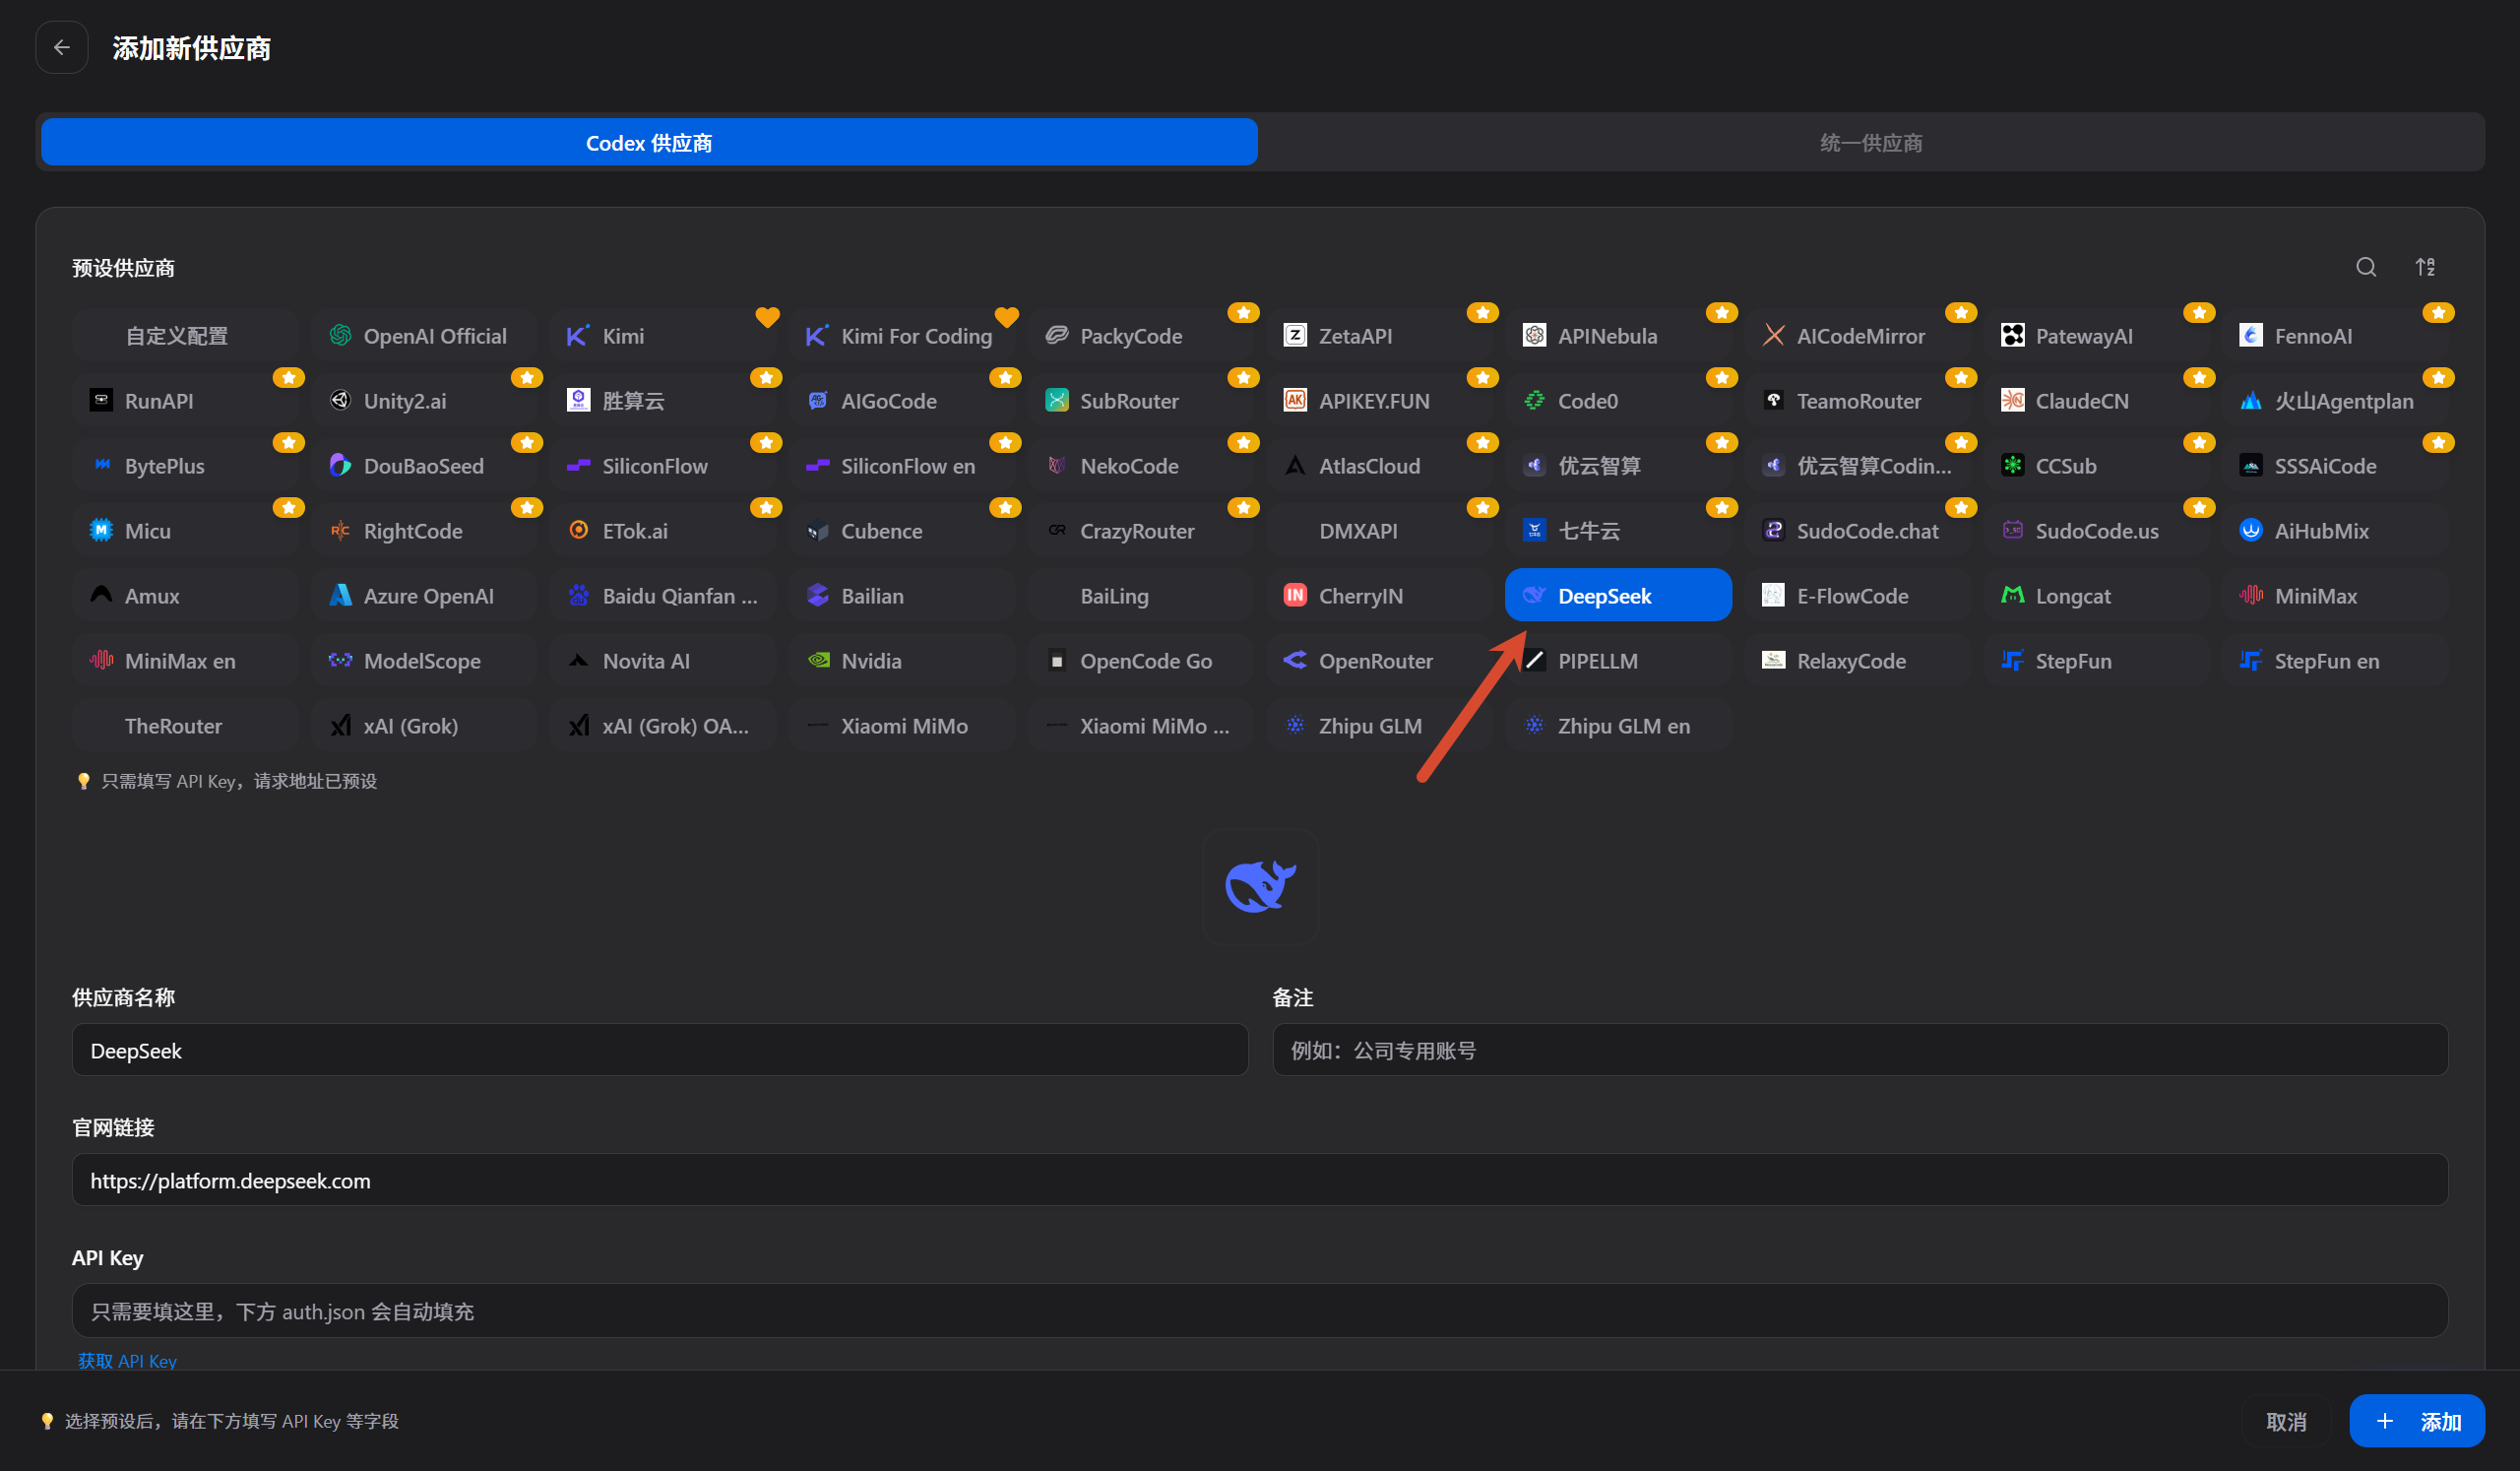2520x1471 pixels.
Task: Select the Xiaomi MiMo provider
Action: pos(902,726)
